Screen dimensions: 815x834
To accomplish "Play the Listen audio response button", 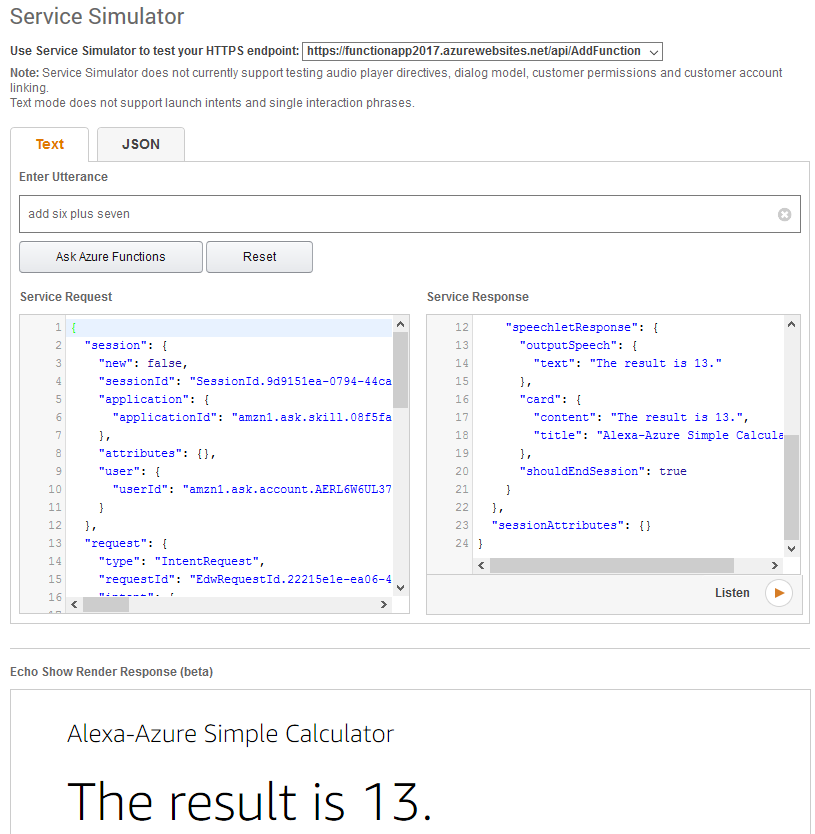I will pyautogui.click(x=779, y=593).
